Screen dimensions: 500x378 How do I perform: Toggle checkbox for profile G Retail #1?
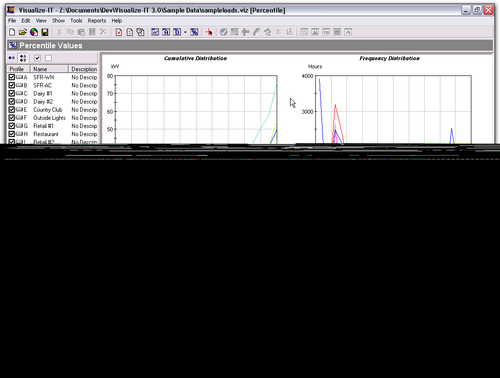pos(12,126)
